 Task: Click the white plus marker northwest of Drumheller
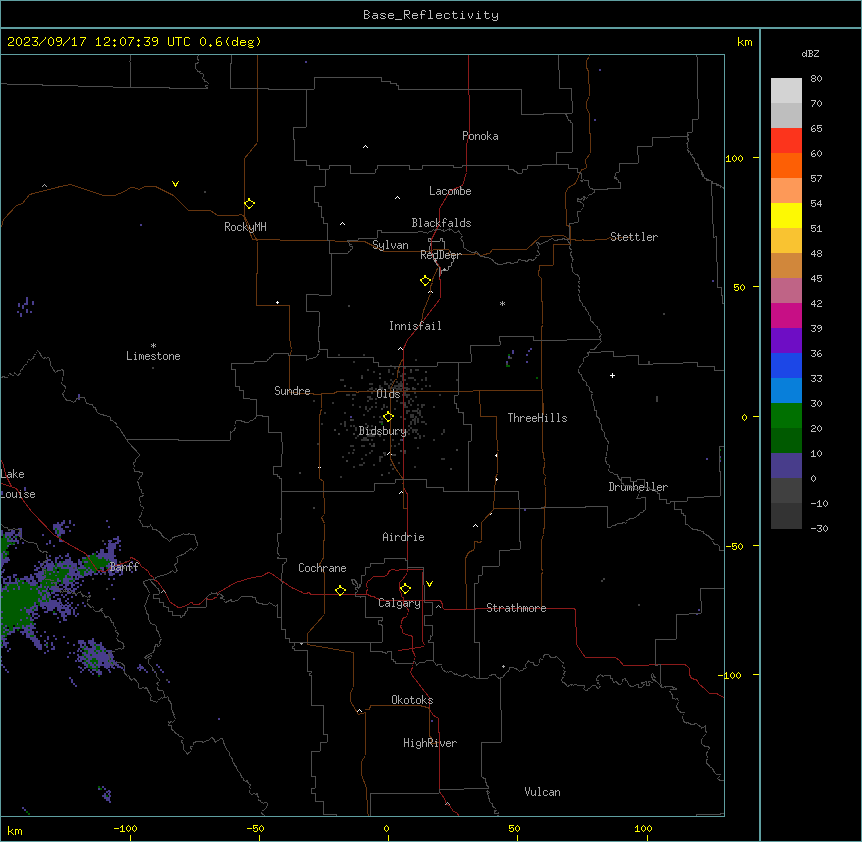coord(612,375)
